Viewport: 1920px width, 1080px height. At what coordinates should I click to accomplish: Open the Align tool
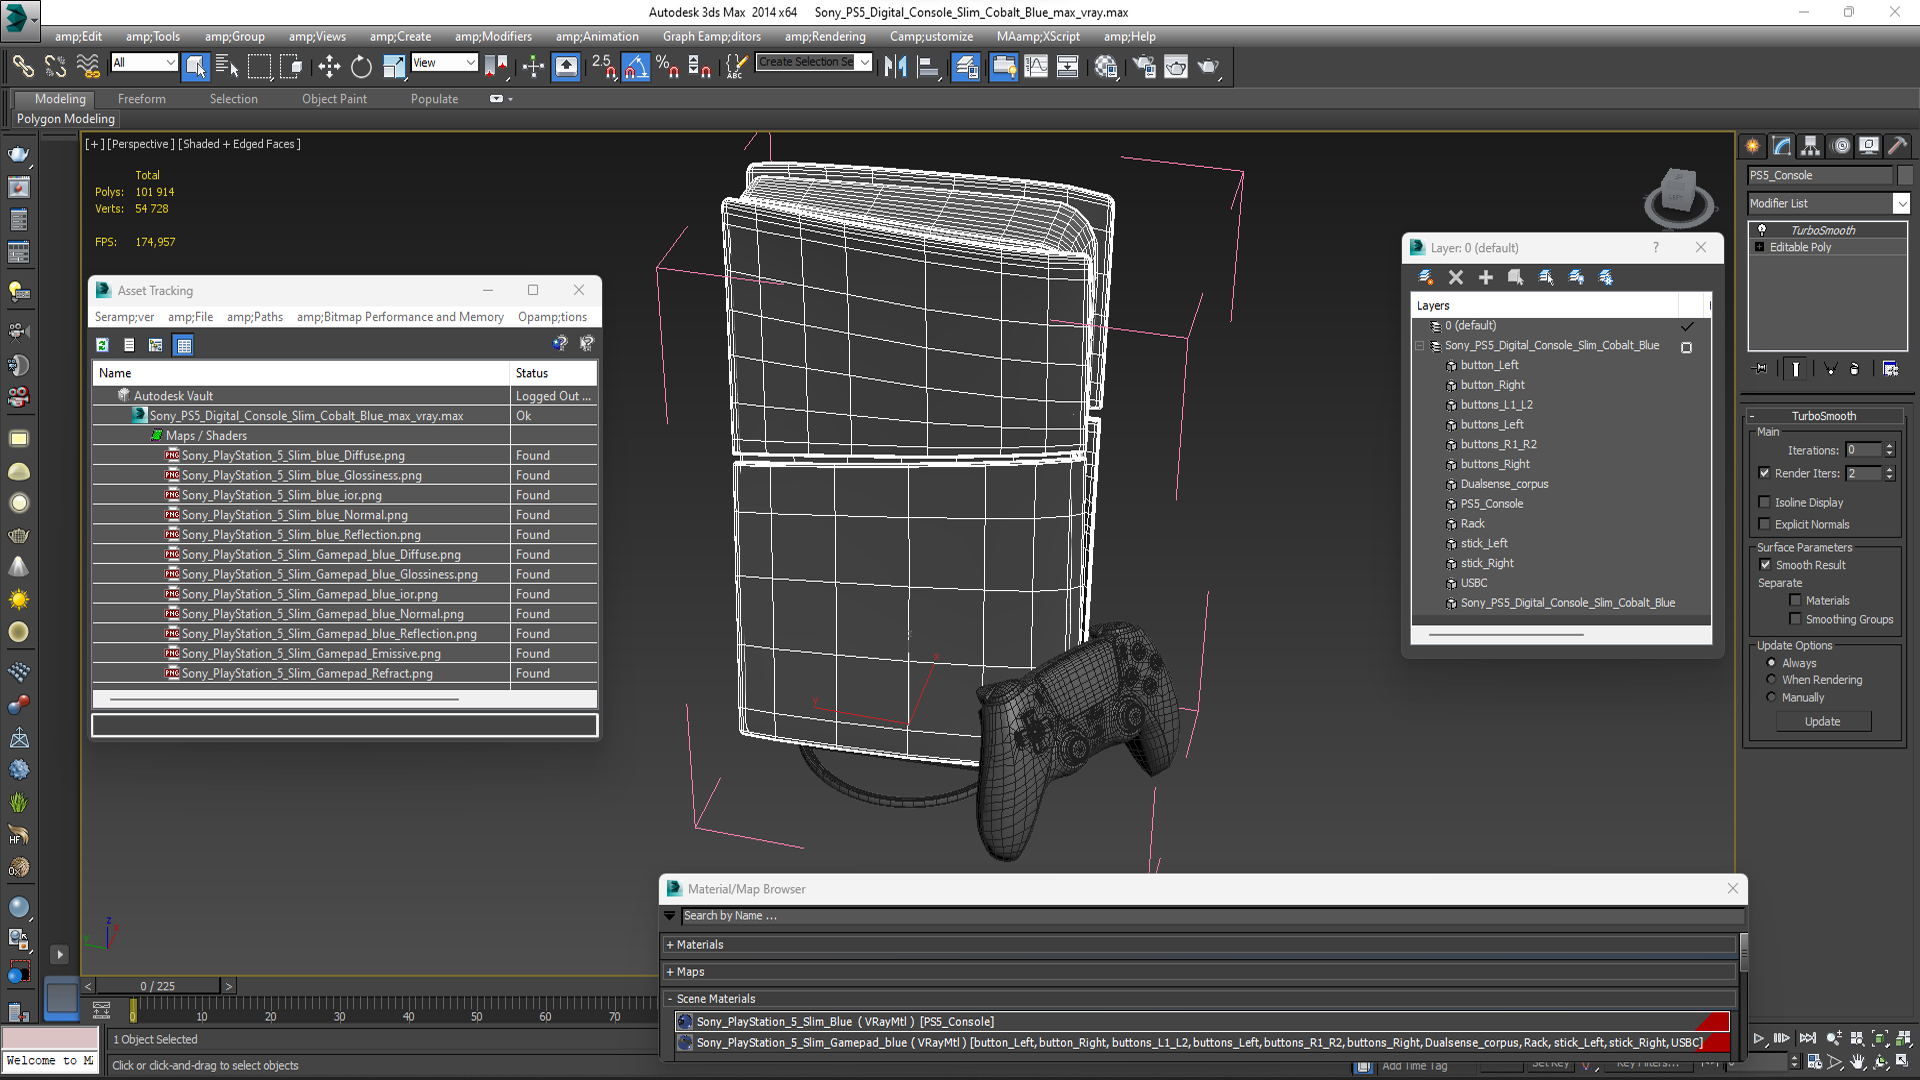[928, 66]
